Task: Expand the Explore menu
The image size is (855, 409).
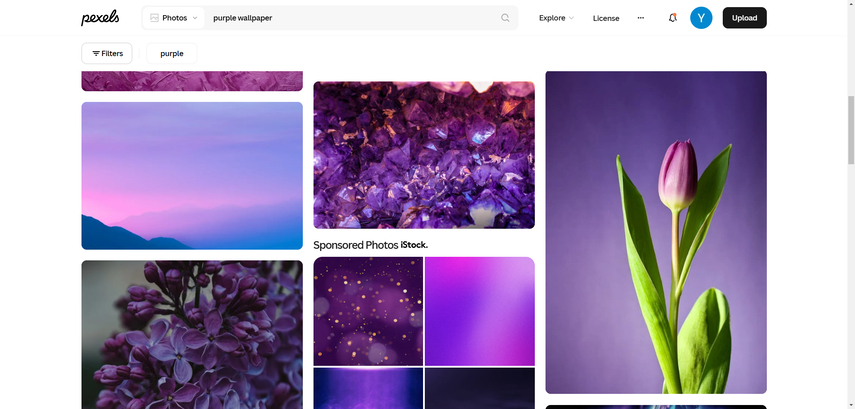Action: (556, 18)
